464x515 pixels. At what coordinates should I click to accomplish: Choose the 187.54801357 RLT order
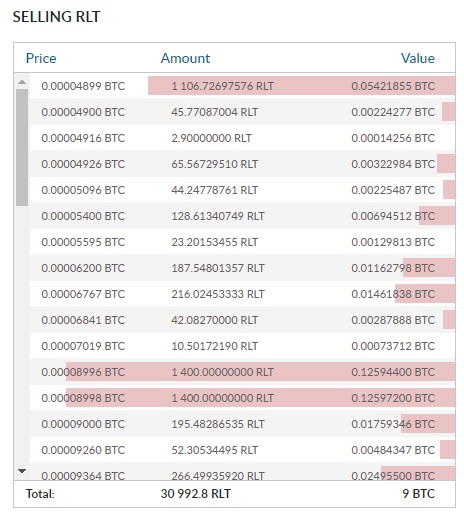(x=243, y=268)
